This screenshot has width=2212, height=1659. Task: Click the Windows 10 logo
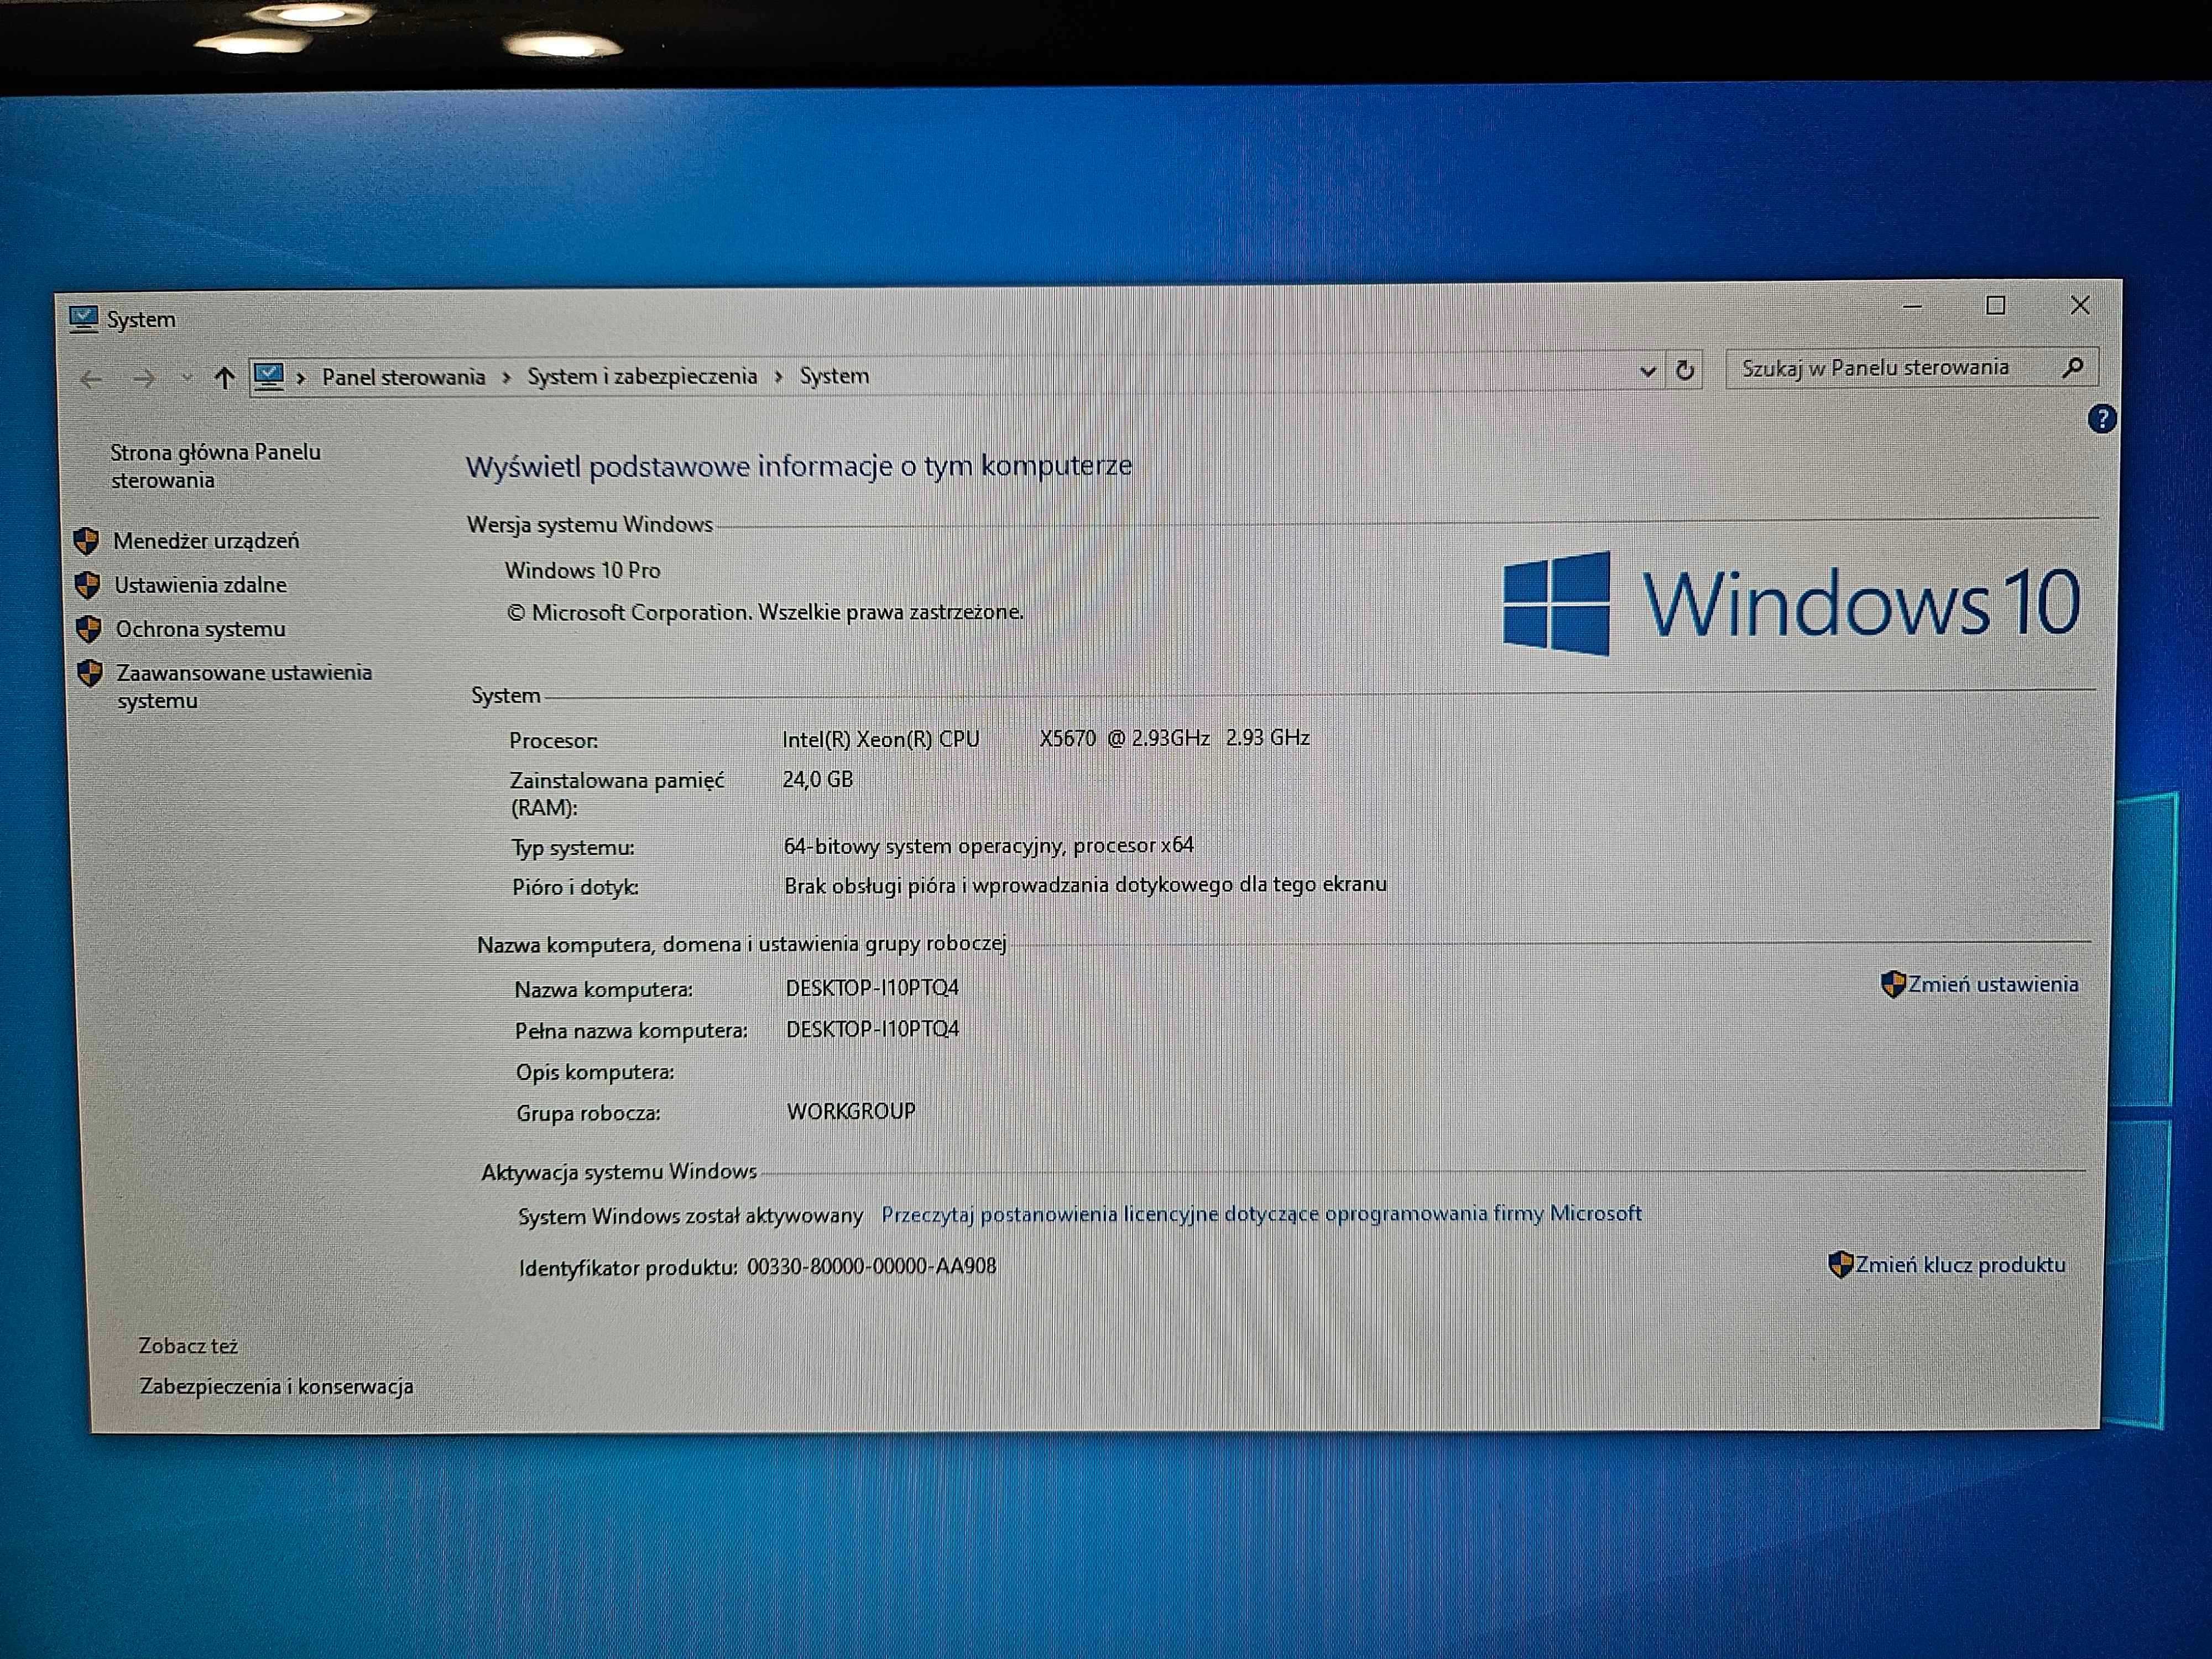pos(1791,603)
